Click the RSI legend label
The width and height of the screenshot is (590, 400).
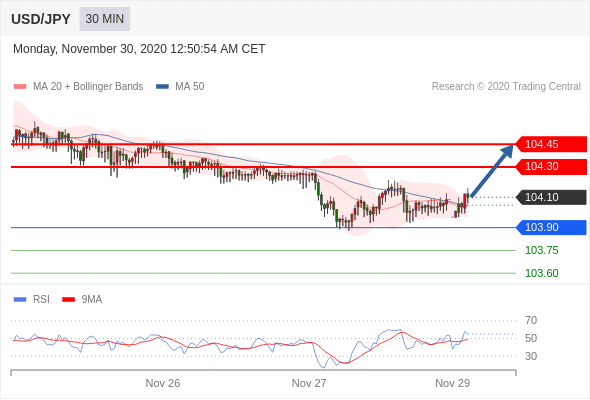[41, 300]
